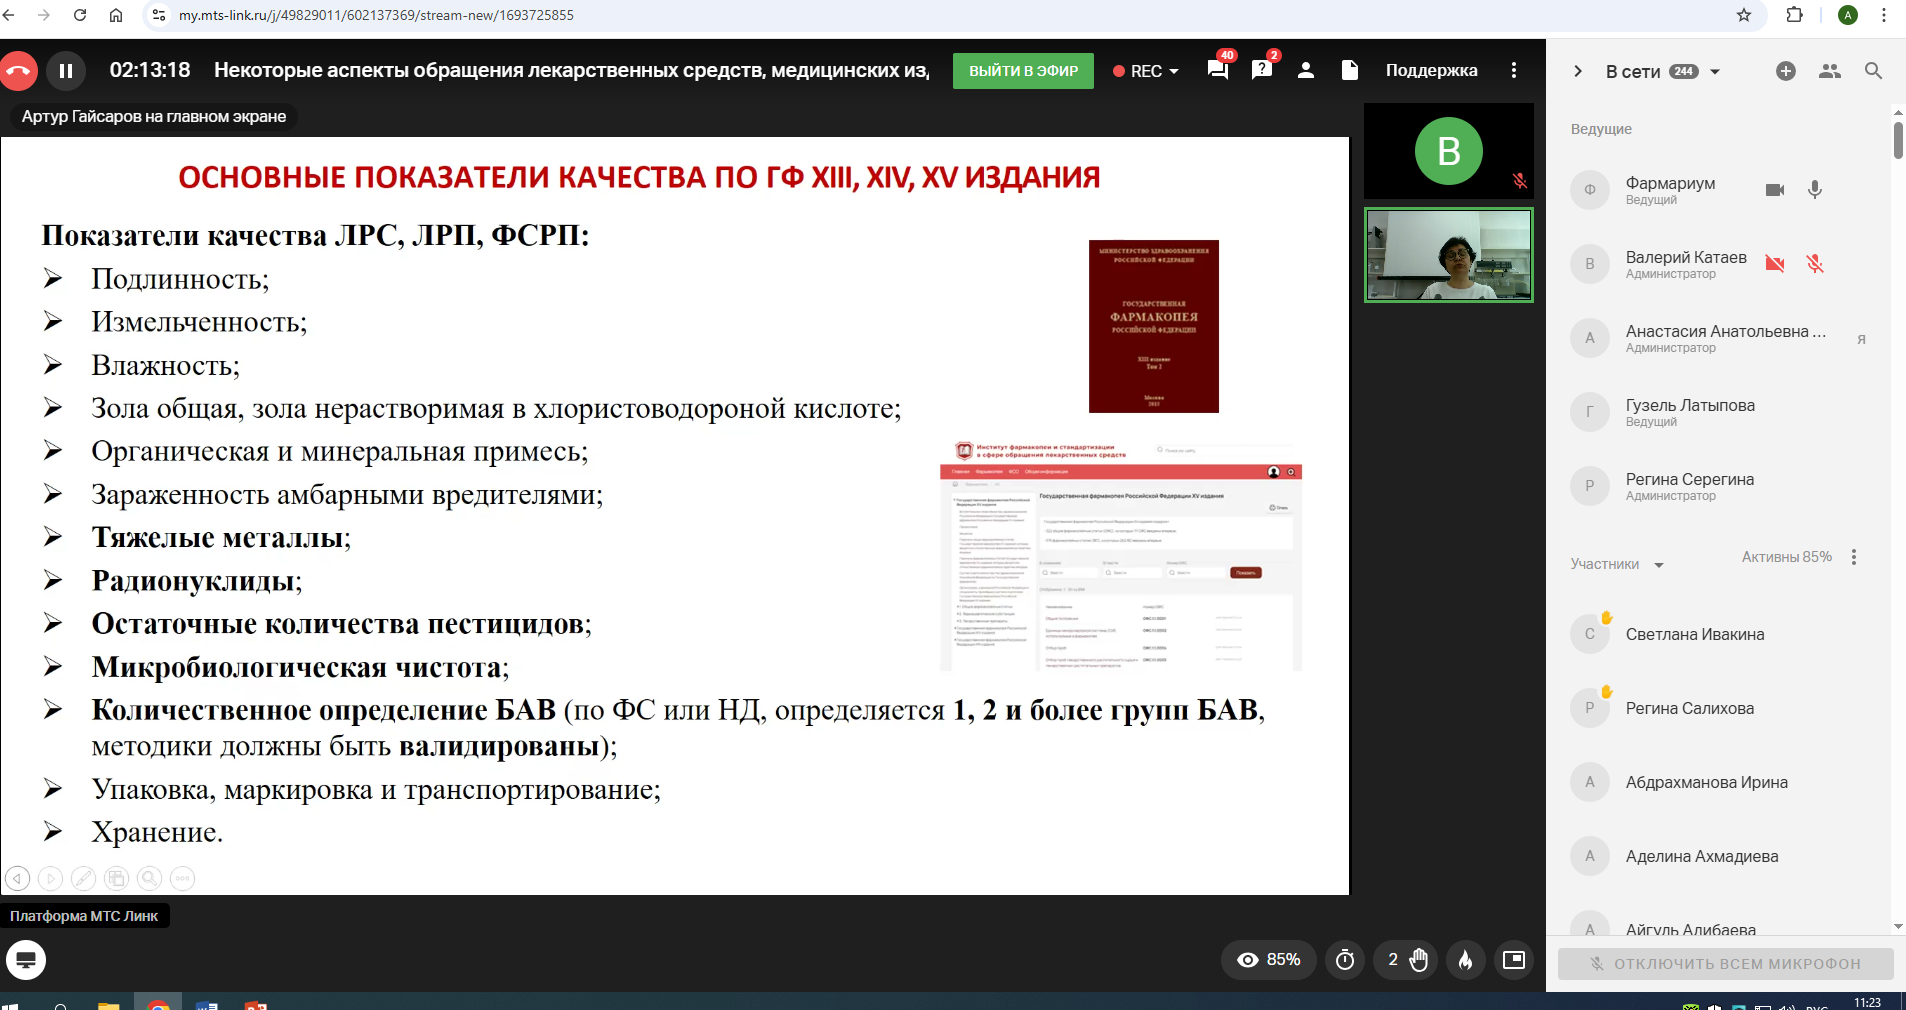Click the 'Поддержка' link

(1431, 70)
